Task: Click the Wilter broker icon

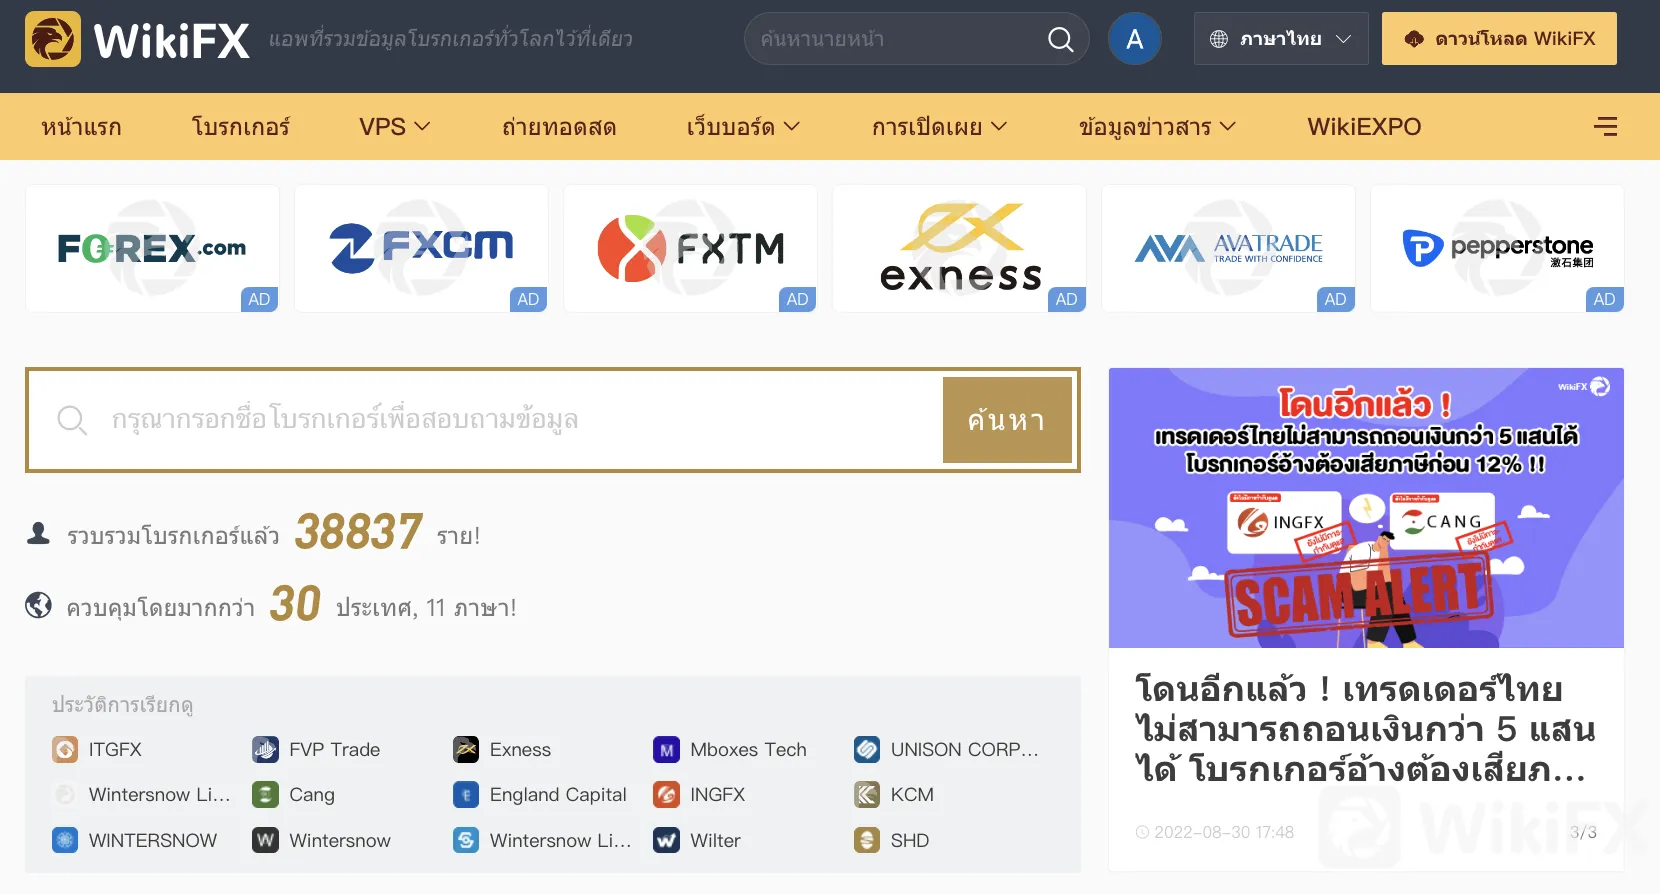Action: click(666, 840)
